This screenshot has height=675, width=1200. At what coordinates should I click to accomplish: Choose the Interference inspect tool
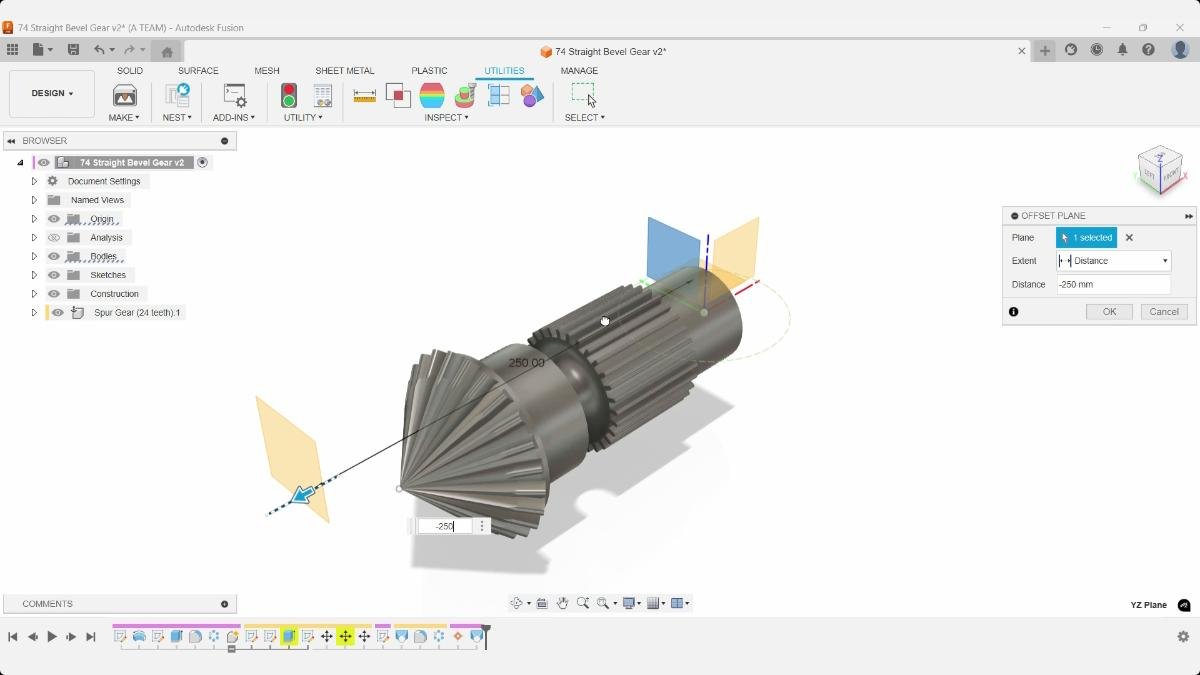click(x=398, y=95)
